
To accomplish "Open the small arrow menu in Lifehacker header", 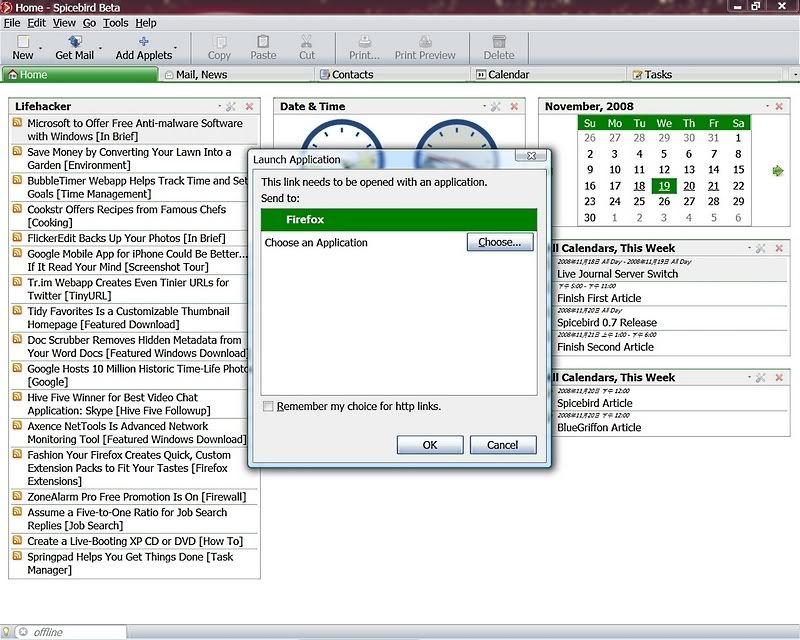I will click(x=220, y=106).
